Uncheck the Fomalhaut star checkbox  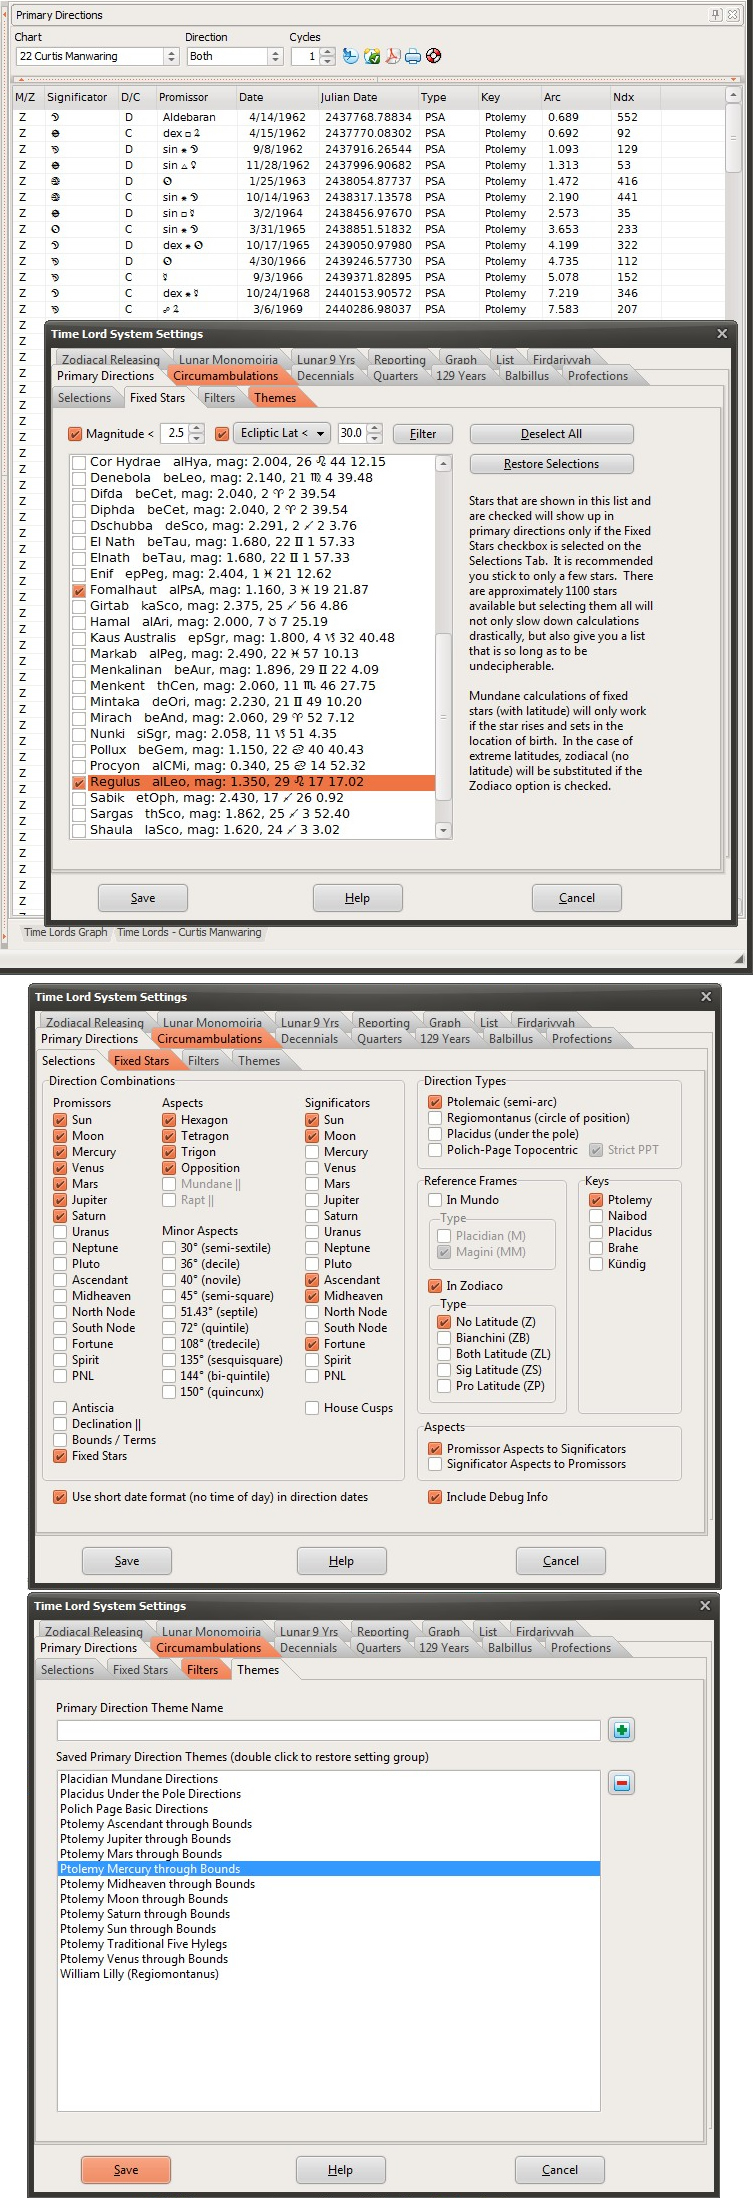click(79, 590)
